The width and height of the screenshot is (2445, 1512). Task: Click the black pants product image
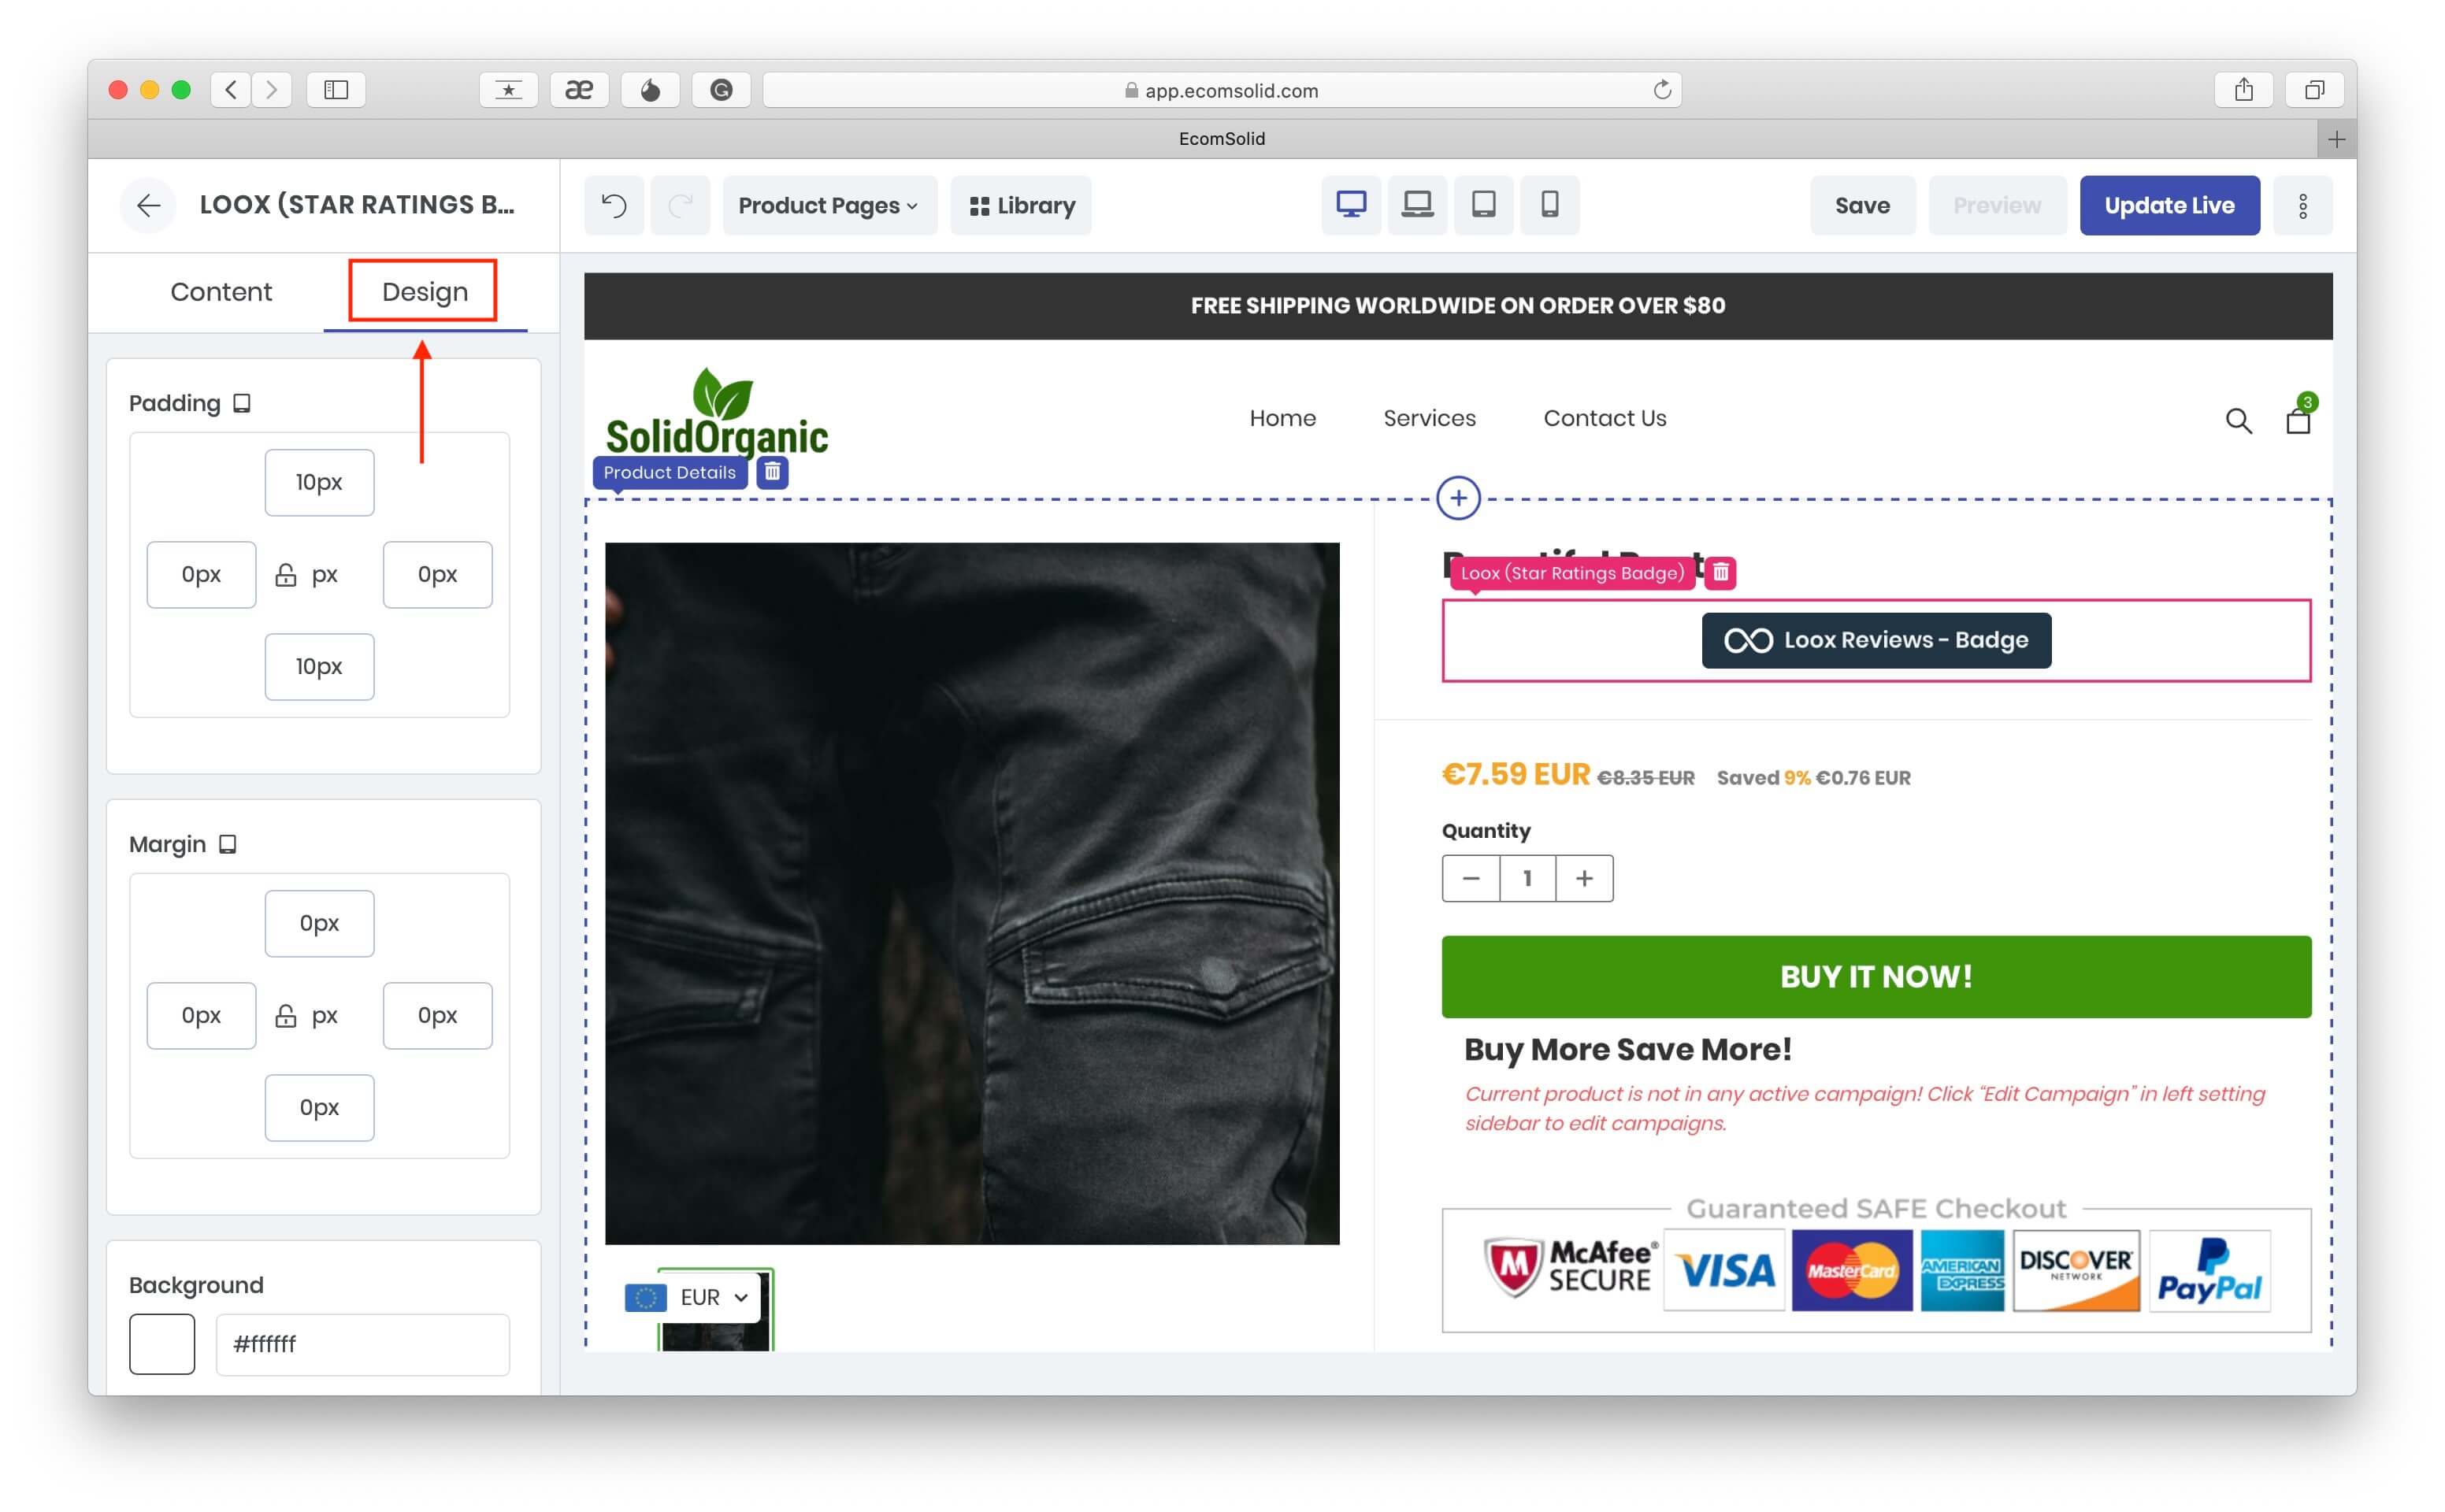click(x=972, y=893)
